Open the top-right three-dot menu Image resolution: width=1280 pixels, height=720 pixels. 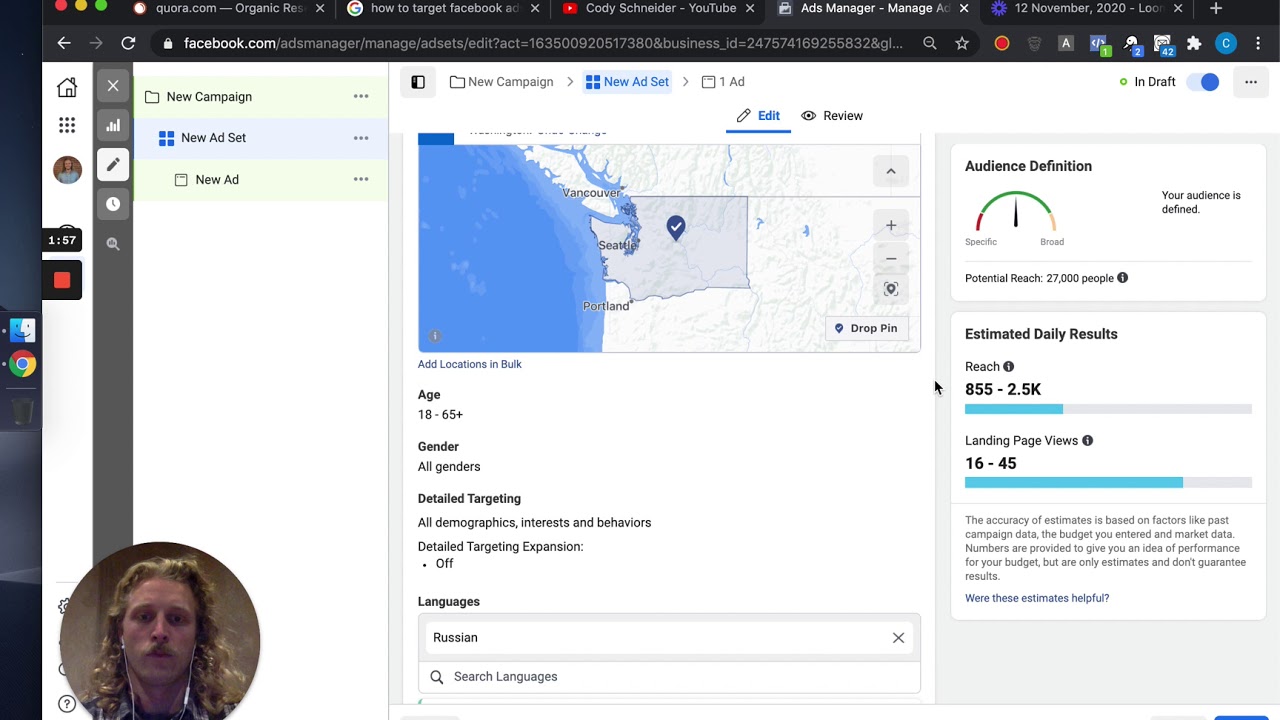click(x=1251, y=82)
